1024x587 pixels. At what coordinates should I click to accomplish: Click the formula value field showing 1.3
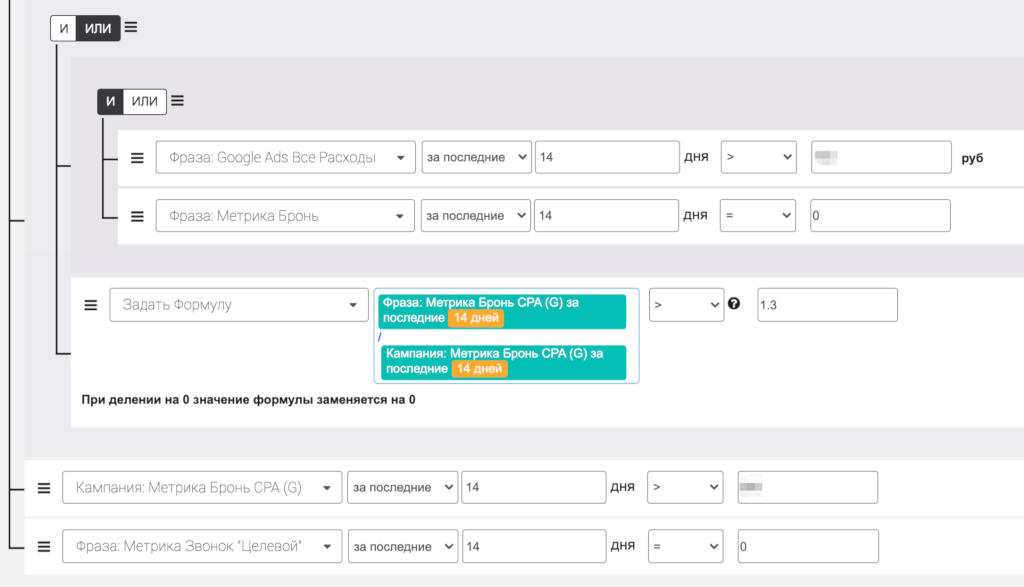click(x=827, y=305)
